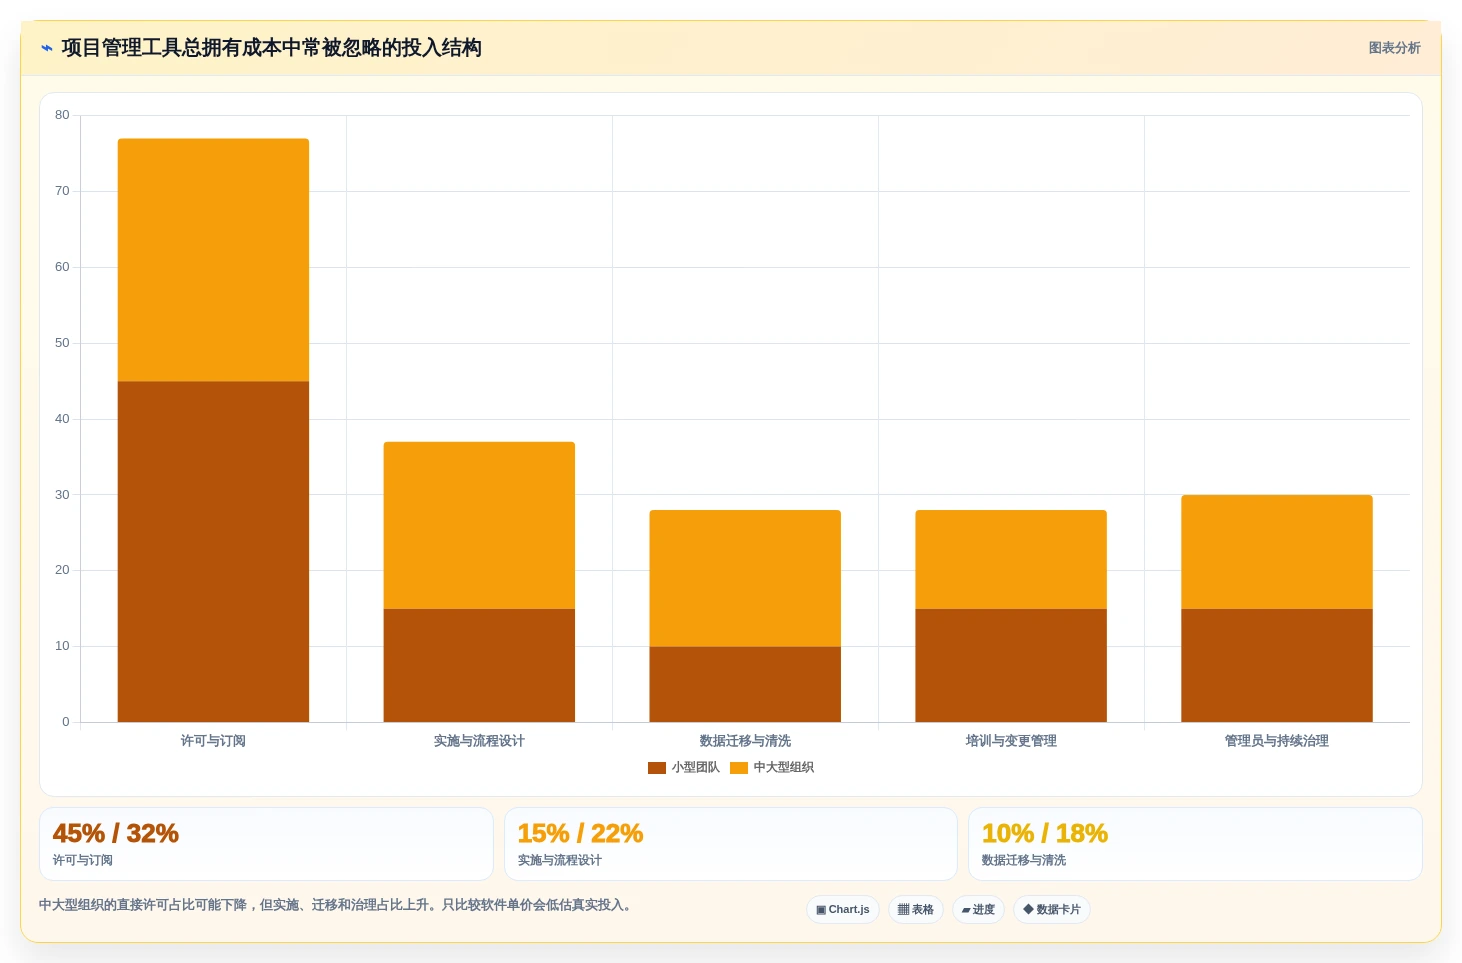Click the 小型团队 legend label
This screenshot has width=1462, height=963.
[695, 768]
